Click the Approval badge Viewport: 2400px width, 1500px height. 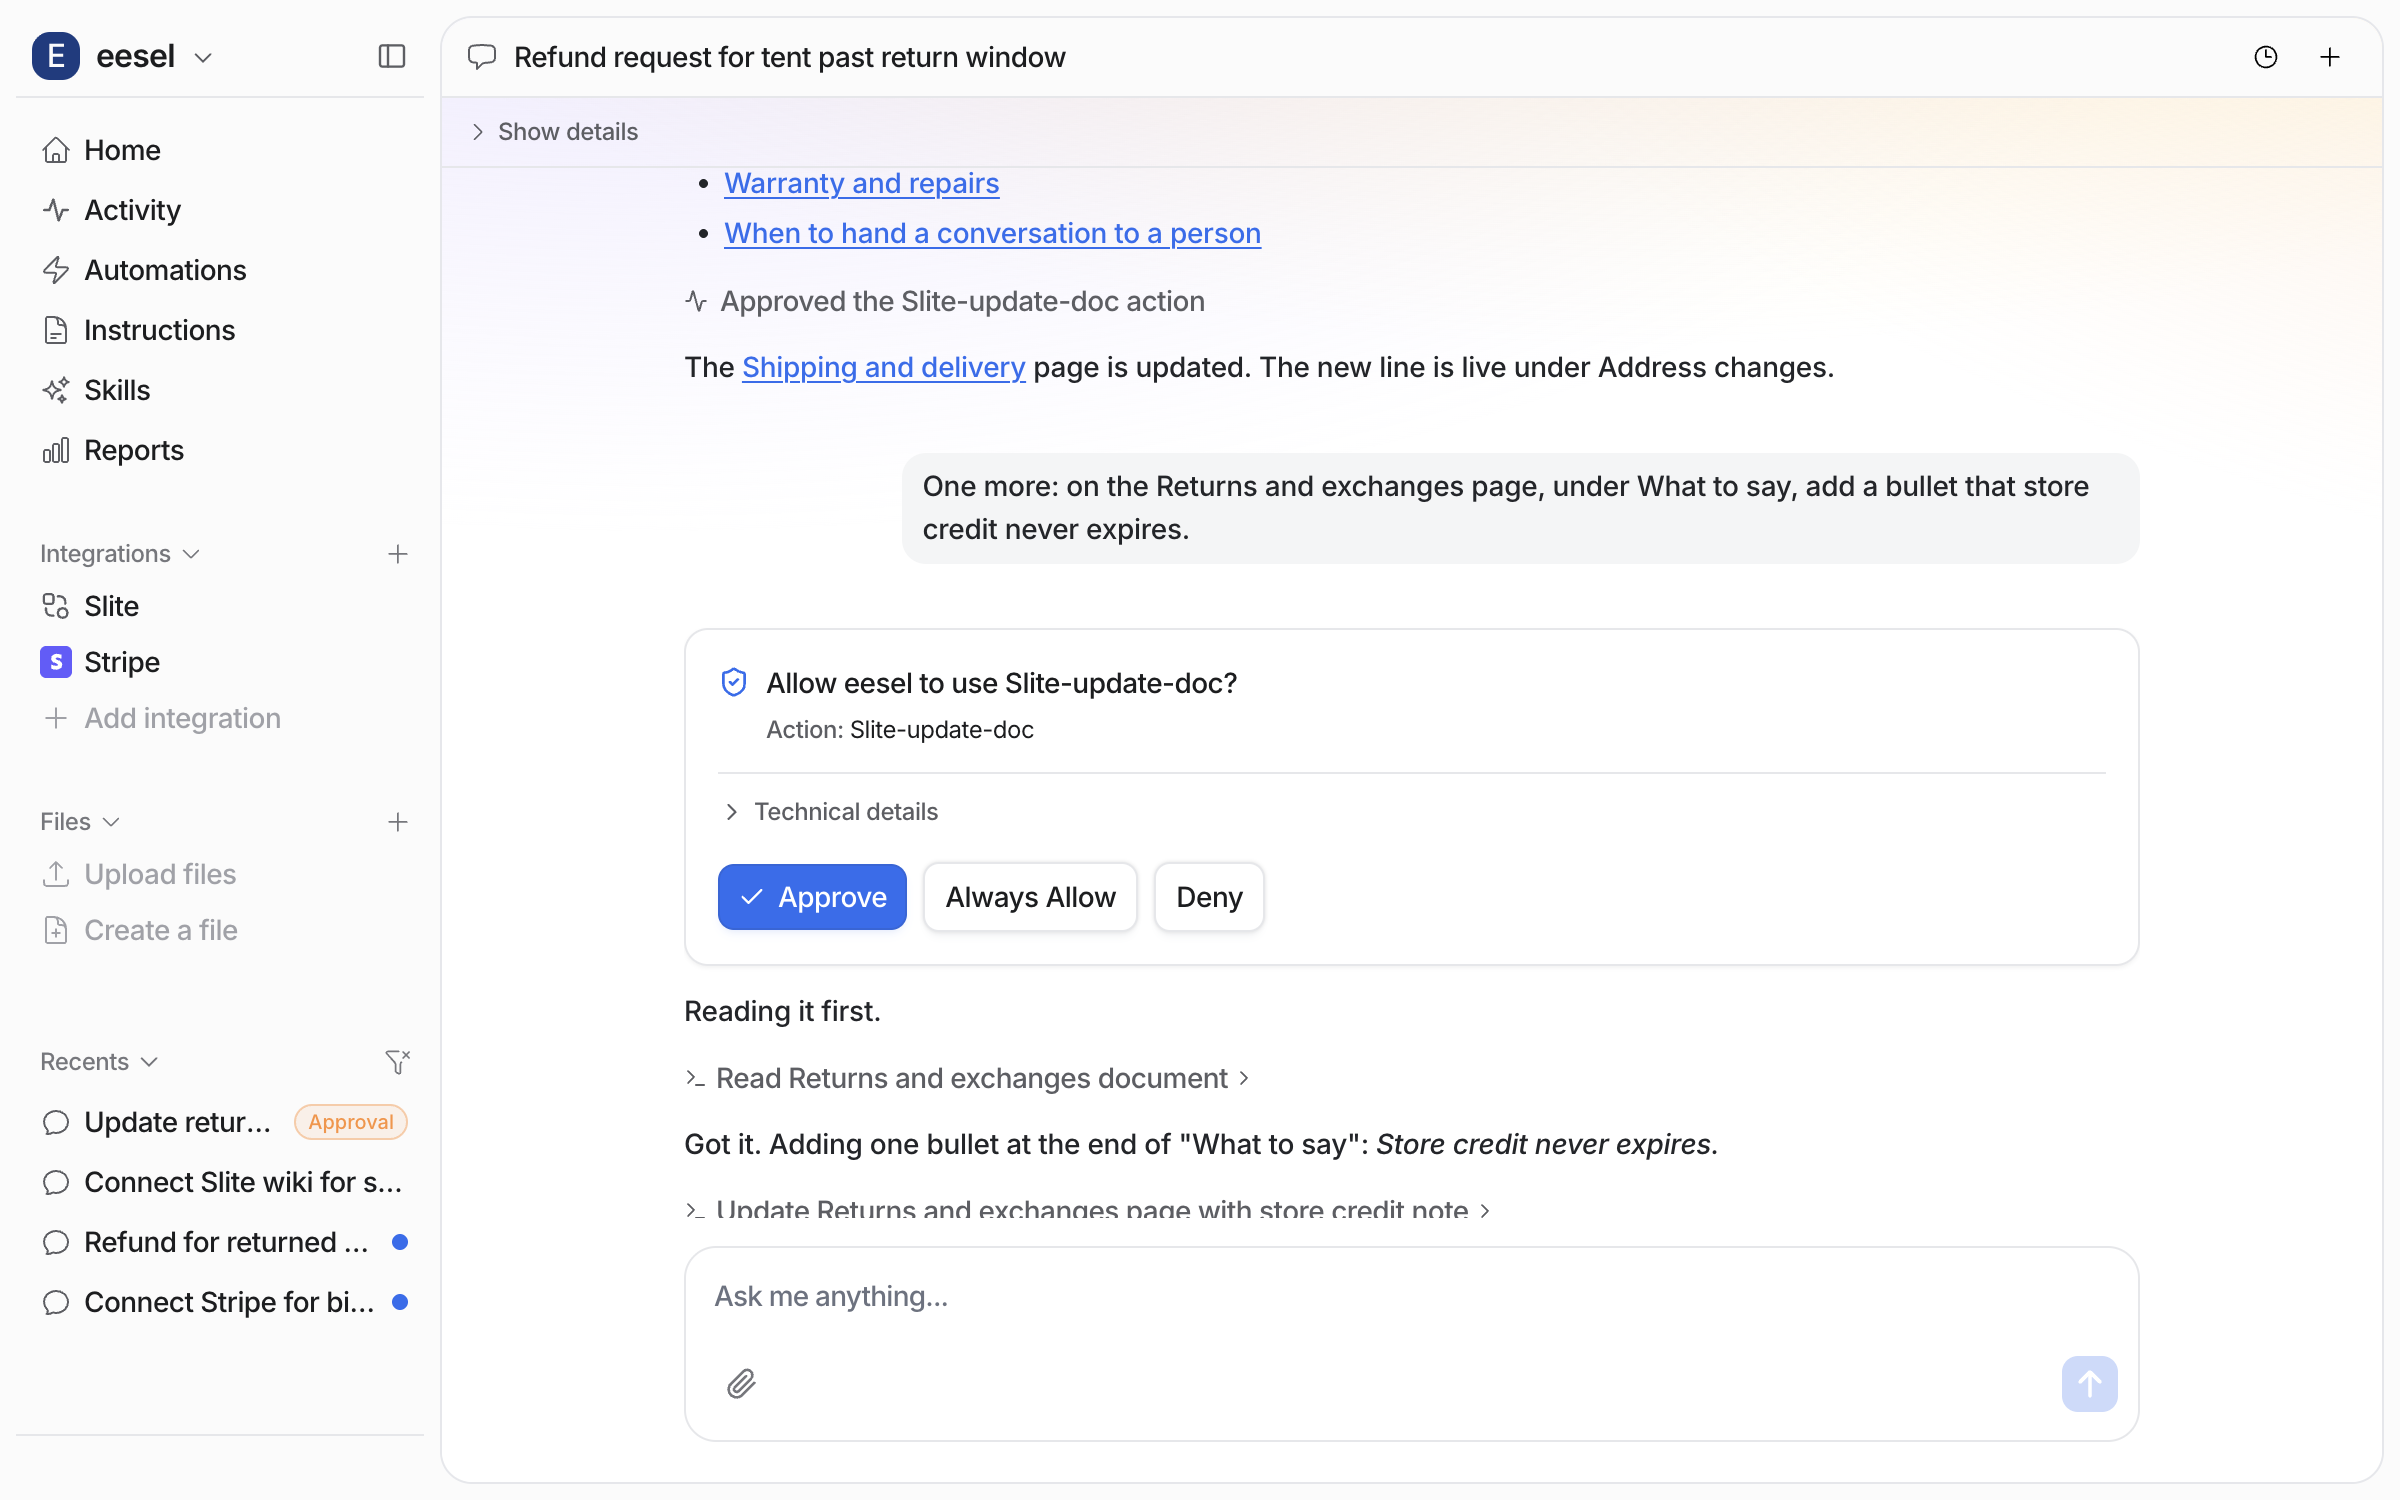pyautogui.click(x=350, y=1122)
